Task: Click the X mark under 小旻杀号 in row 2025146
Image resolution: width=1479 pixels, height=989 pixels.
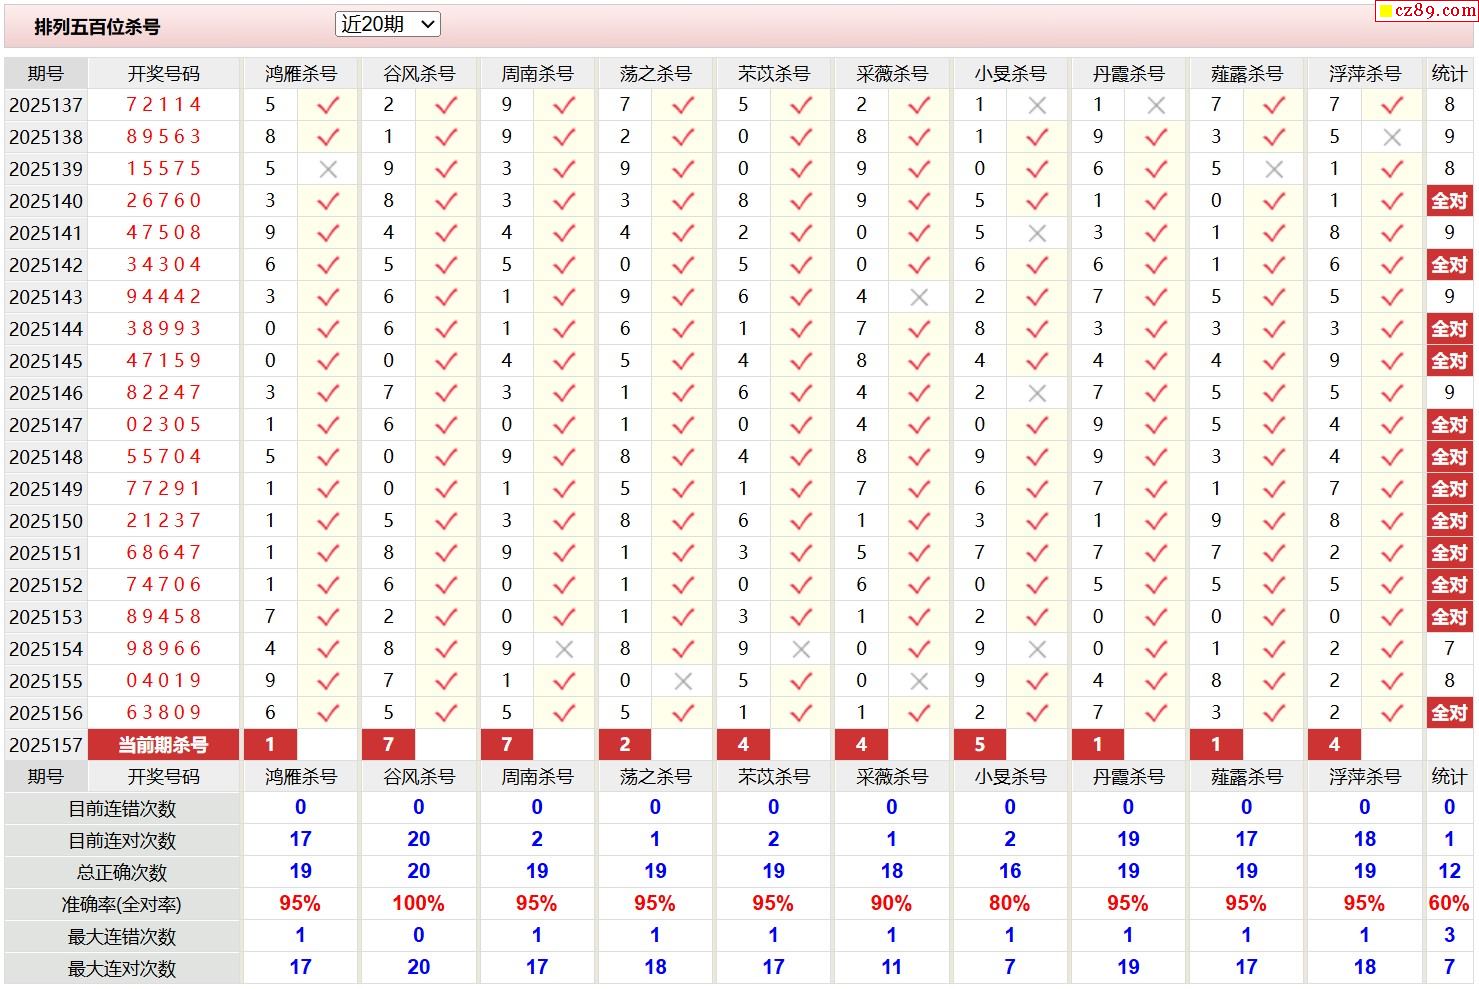Action: coord(1037,393)
